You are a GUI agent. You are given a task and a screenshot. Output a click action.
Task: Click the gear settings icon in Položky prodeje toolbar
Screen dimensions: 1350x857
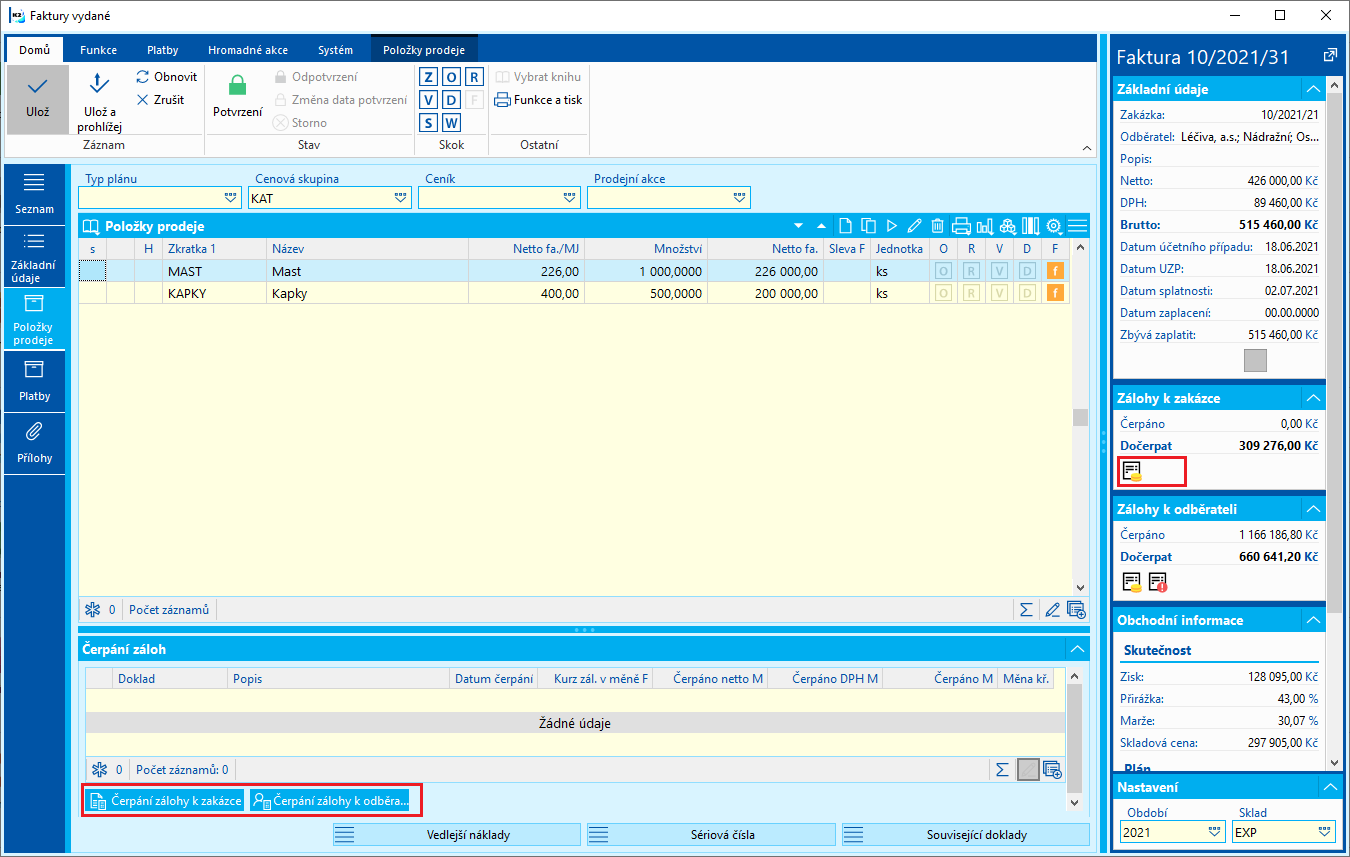point(1053,226)
